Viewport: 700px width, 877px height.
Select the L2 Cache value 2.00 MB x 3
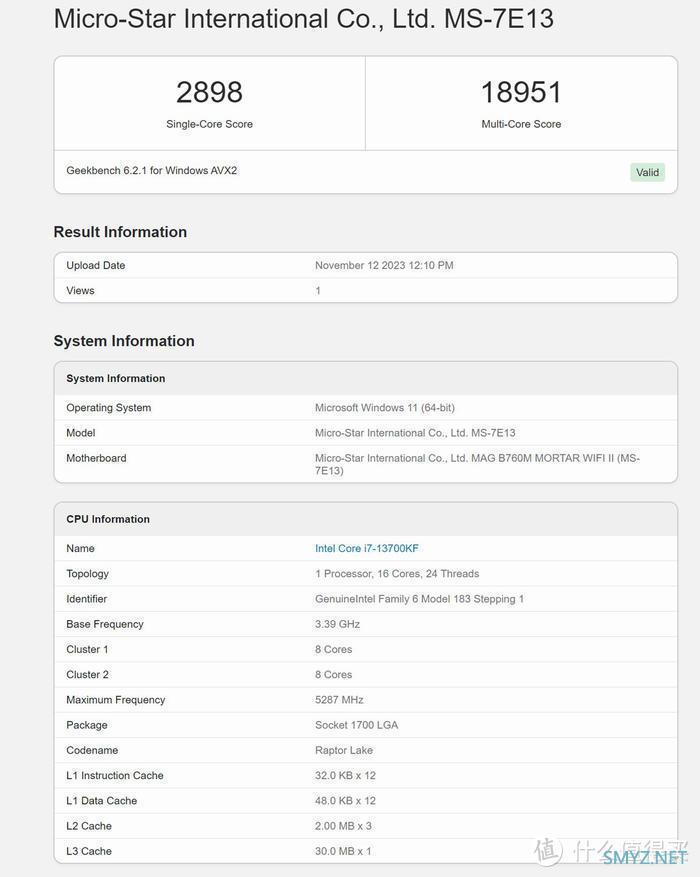pyautogui.click(x=343, y=826)
